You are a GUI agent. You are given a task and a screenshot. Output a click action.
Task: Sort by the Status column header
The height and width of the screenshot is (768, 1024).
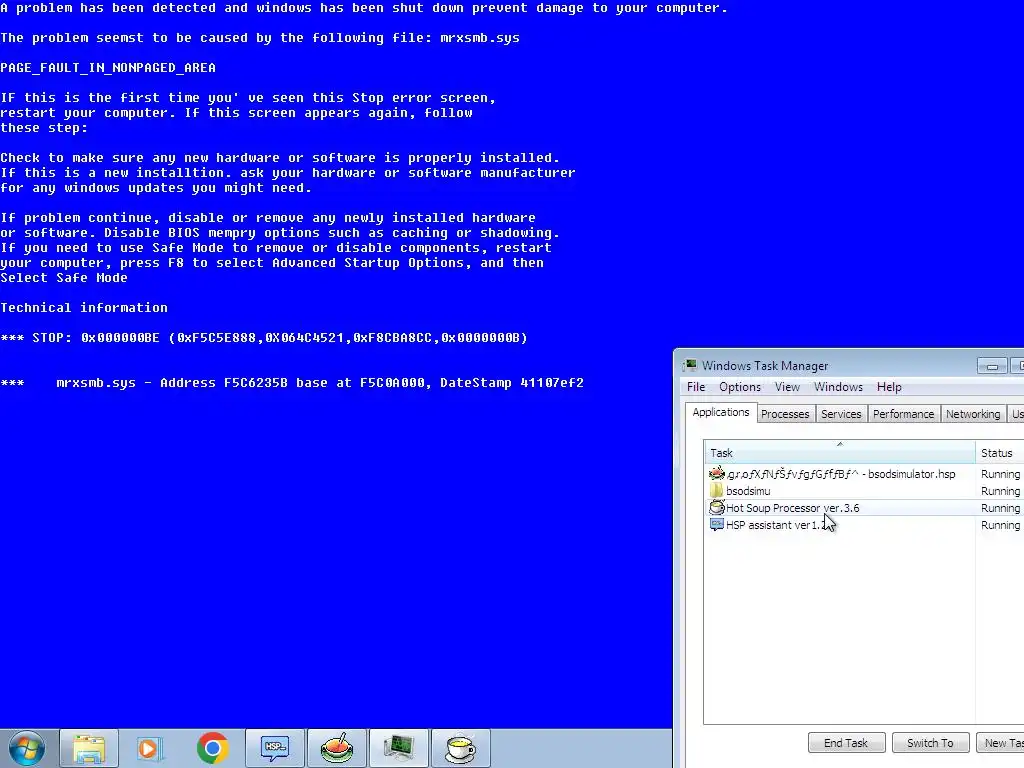click(999, 452)
